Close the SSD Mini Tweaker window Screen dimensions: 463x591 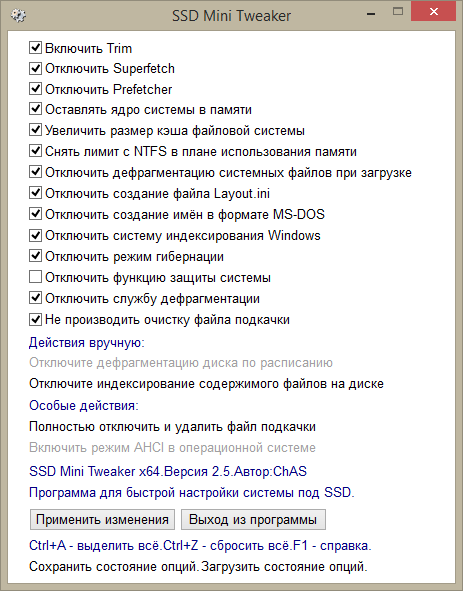pos(434,12)
